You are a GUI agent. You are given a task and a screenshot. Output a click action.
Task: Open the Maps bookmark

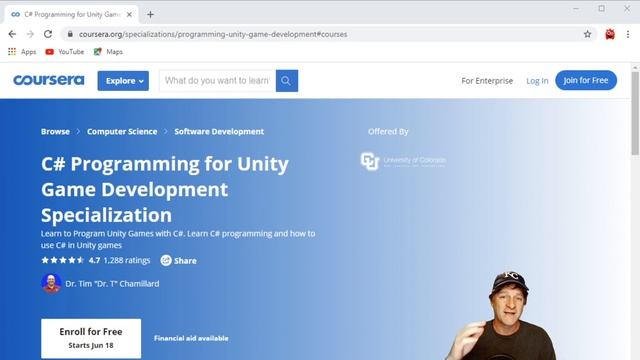pos(108,52)
